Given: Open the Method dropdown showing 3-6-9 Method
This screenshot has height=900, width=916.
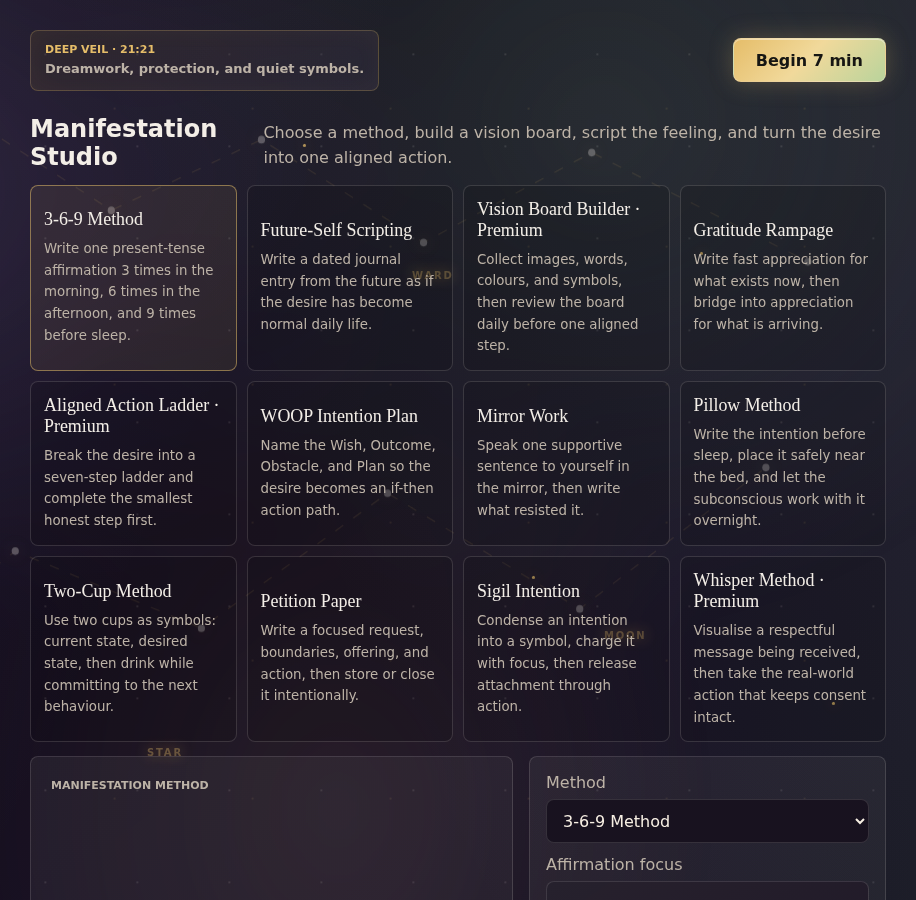Looking at the screenshot, I should 707,821.
